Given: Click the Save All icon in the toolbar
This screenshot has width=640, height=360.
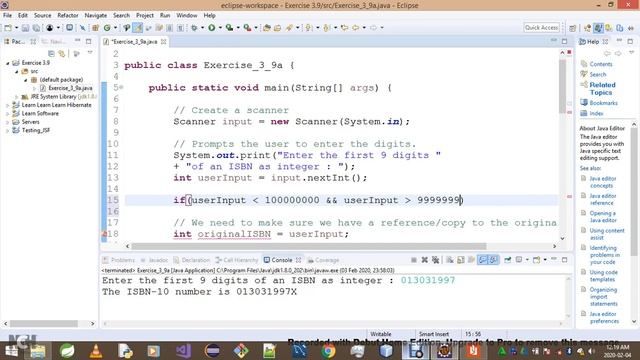Looking at the screenshot, I should point(36,27).
